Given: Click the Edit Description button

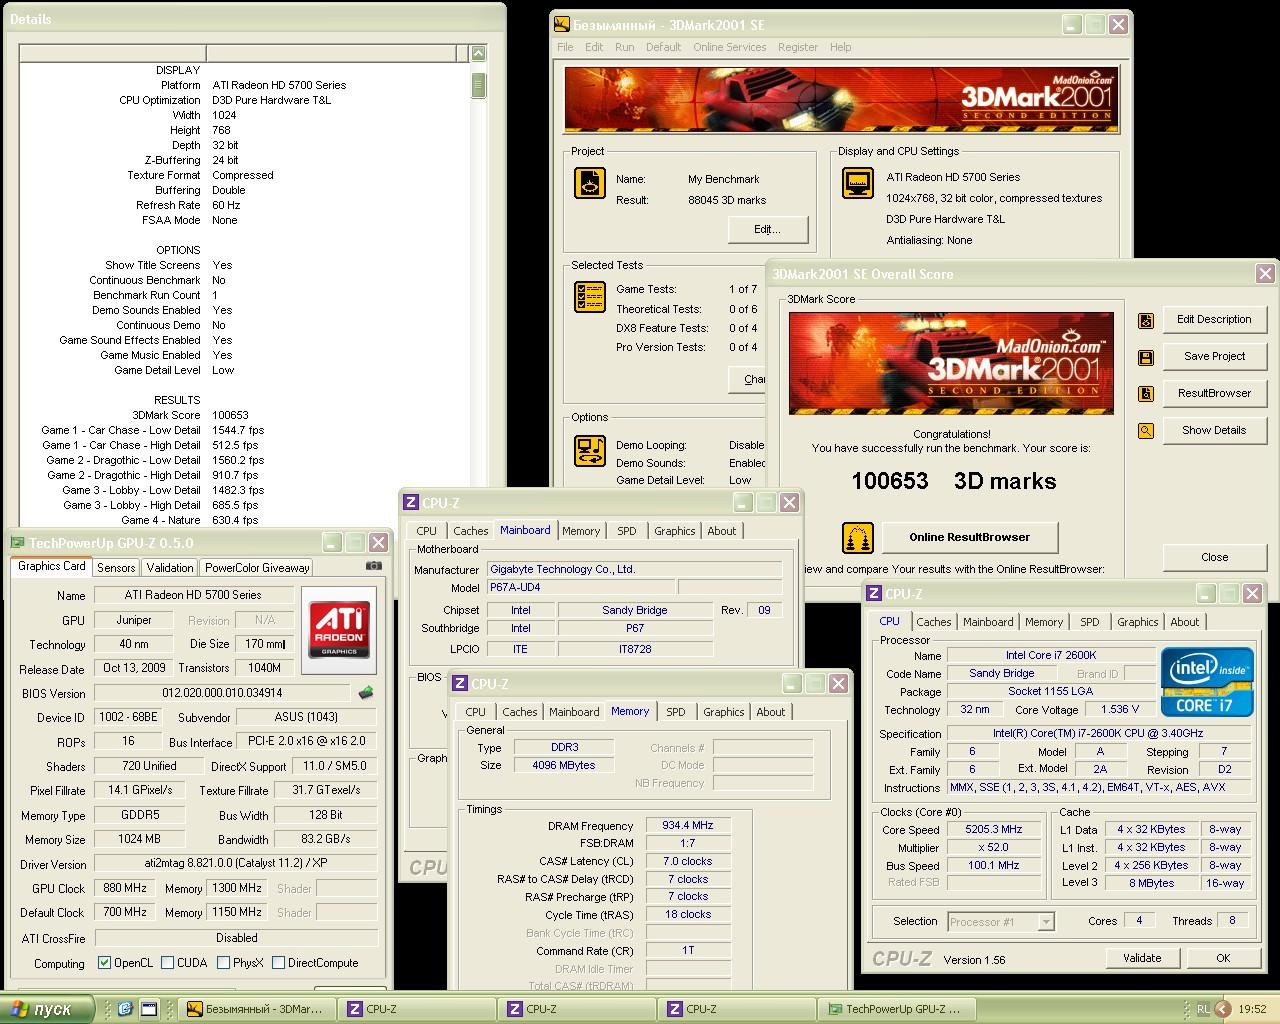Looking at the screenshot, I should pyautogui.click(x=1214, y=320).
